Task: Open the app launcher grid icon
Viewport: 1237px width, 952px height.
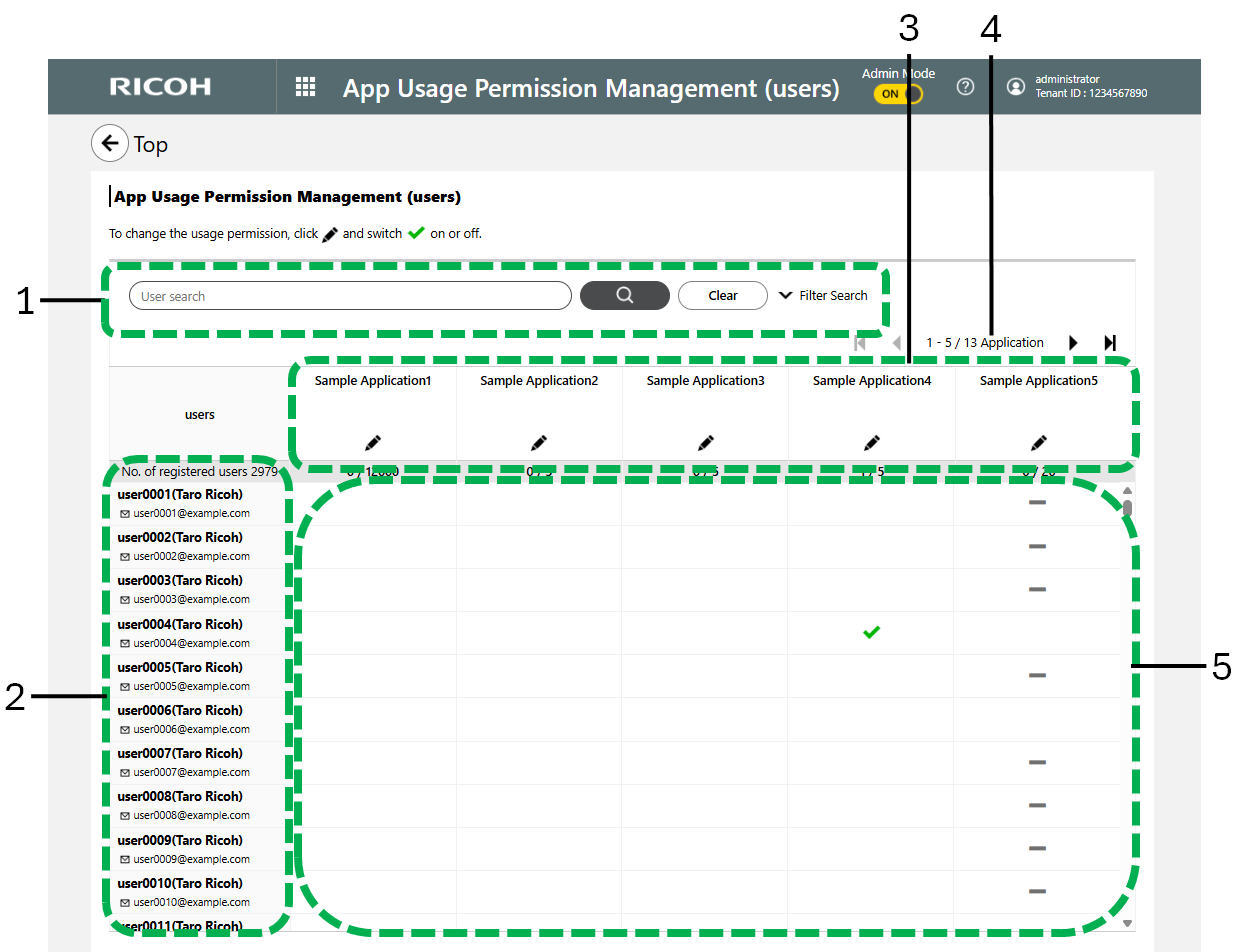Action: [305, 86]
